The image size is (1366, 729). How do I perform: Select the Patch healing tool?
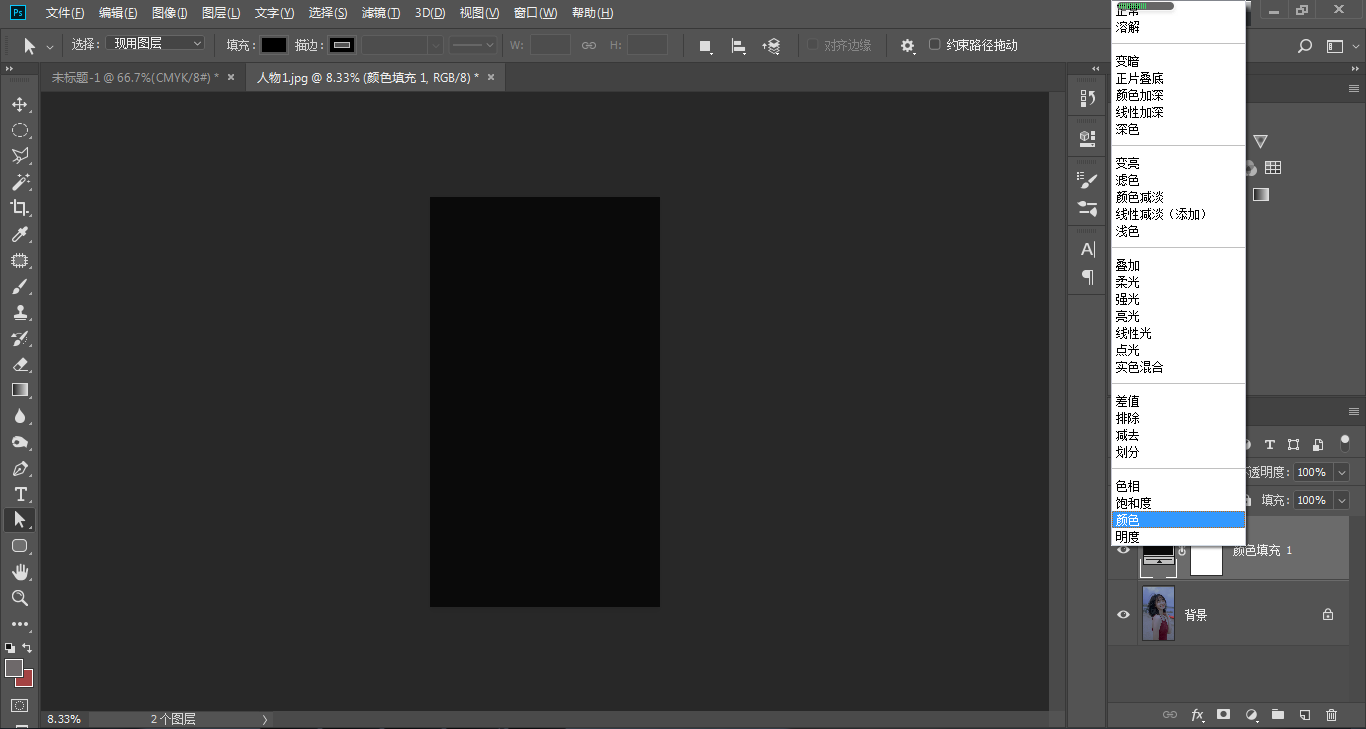pos(20,260)
